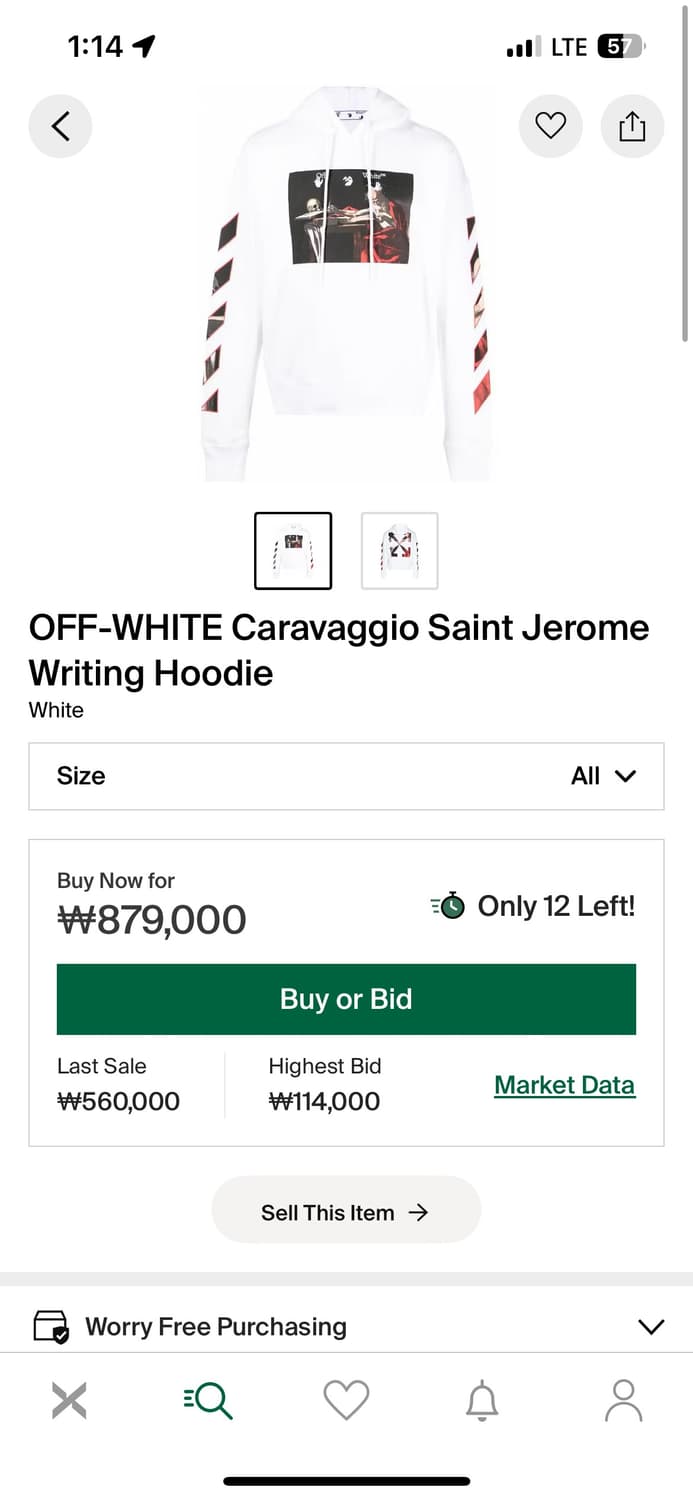Tap the Worry Free Purchasing shield icon
Screen dimensions: 693x1500
pyautogui.click(x=51, y=1328)
